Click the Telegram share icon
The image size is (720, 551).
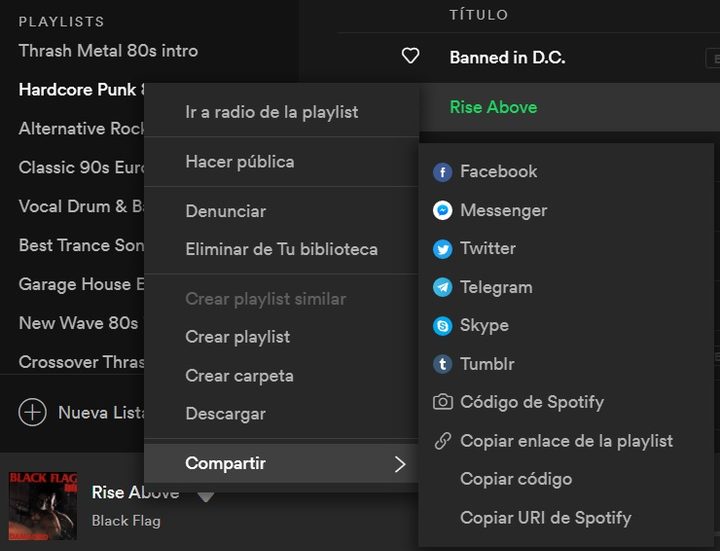pyautogui.click(x=442, y=288)
